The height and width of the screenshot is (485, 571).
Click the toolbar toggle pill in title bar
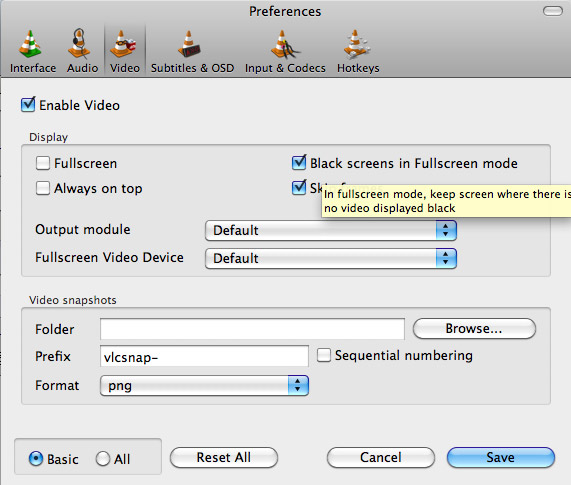[553, 11]
